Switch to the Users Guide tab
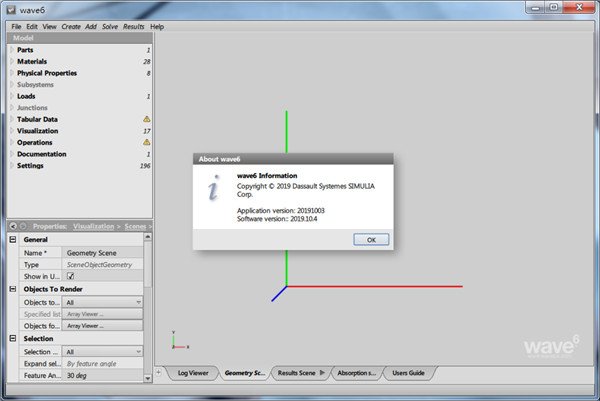600x401 pixels. point(408,373)
